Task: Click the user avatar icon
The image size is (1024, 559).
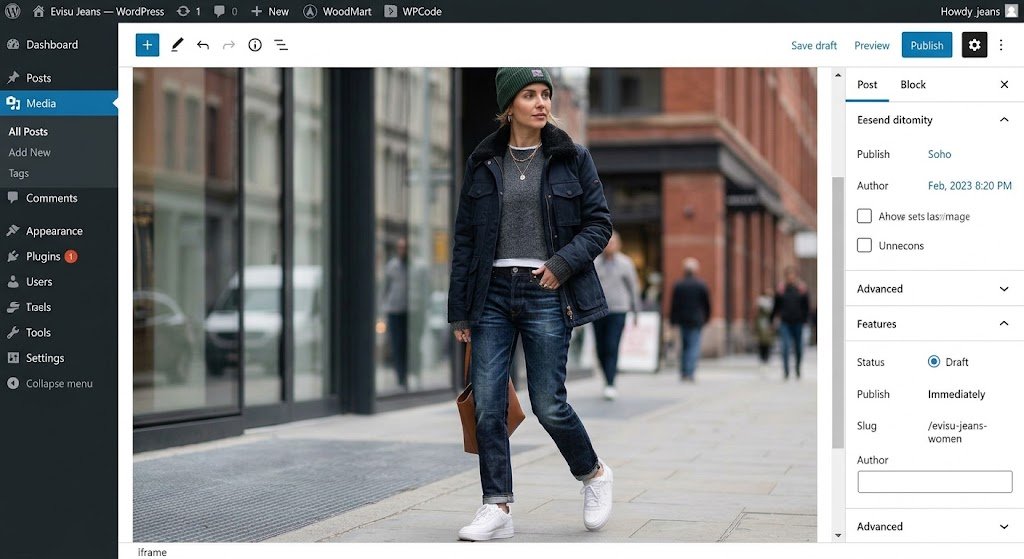Action: pos(1011,11)
